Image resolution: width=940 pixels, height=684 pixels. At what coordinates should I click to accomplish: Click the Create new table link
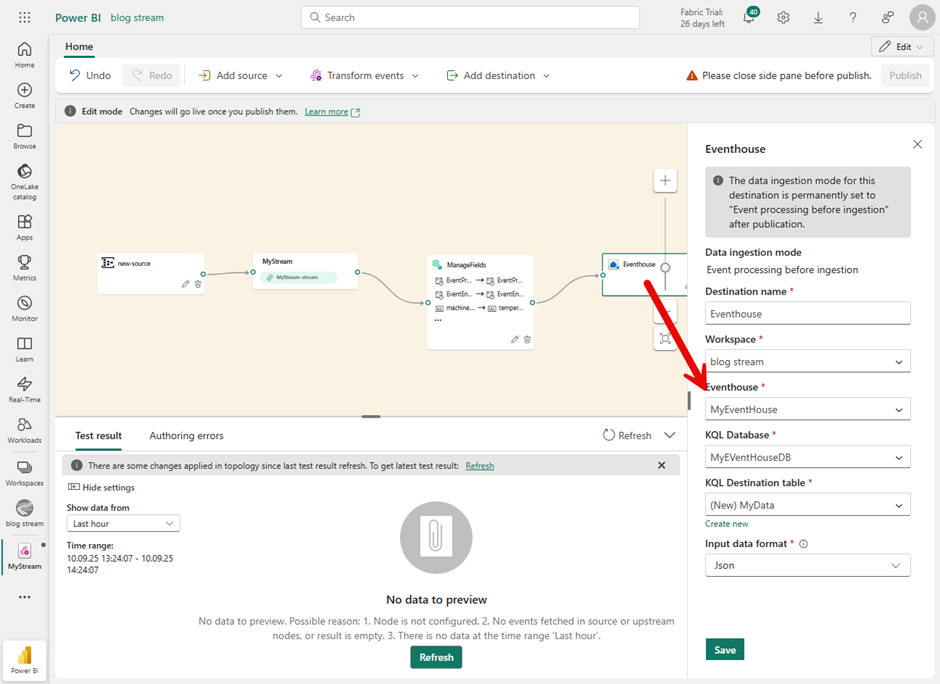(726, 524)
